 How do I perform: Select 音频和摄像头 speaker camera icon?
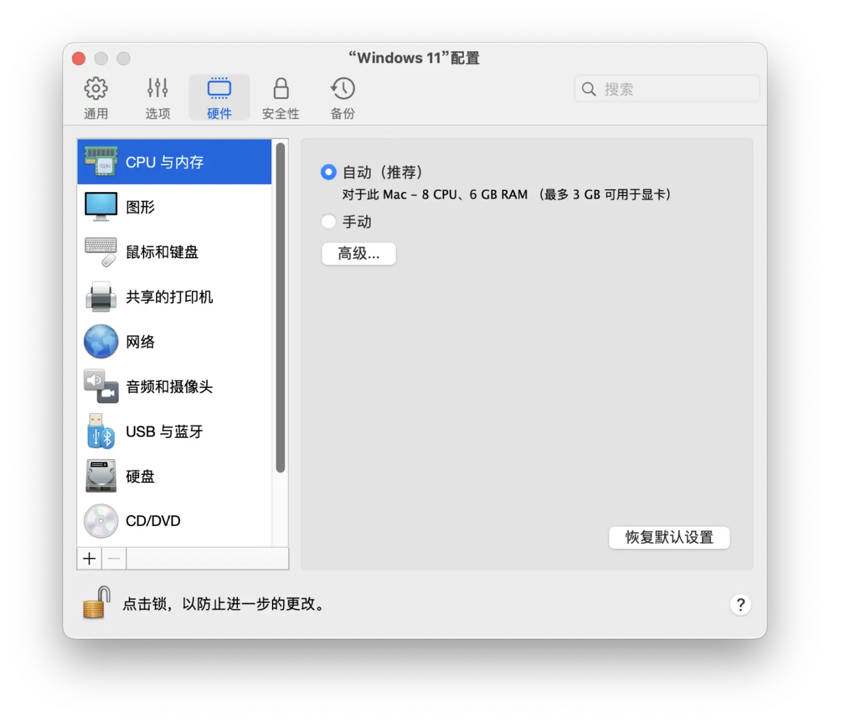101,387
